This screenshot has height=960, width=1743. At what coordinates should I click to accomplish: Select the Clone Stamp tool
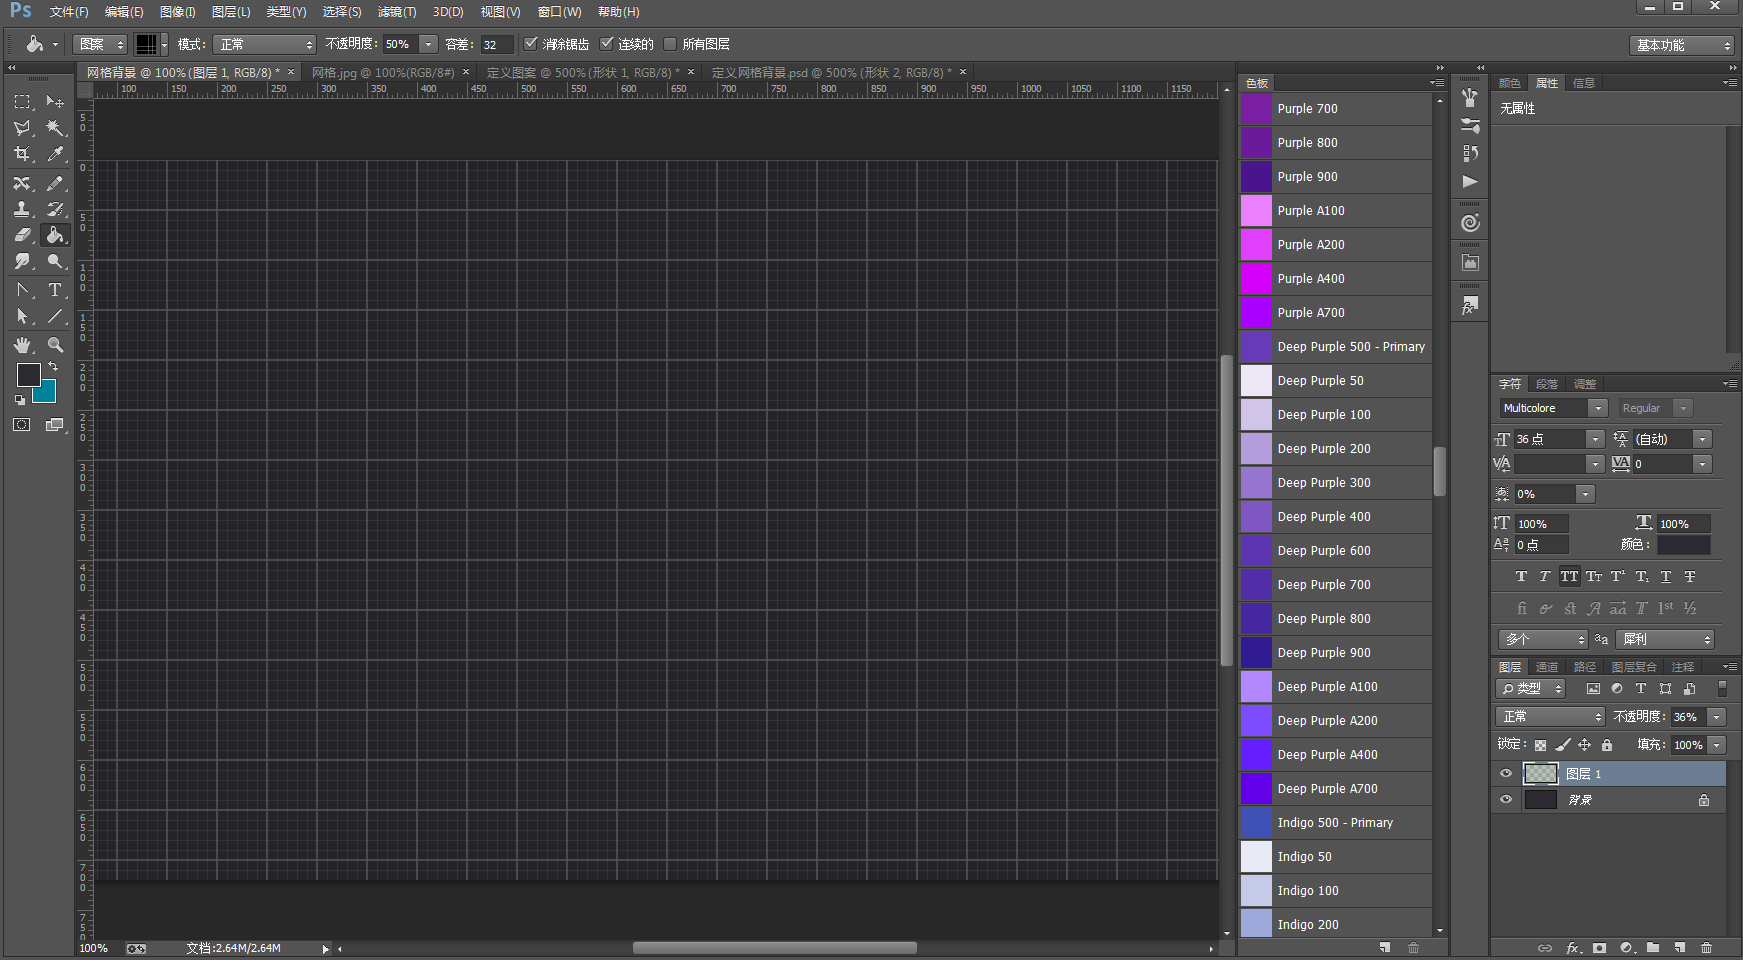(22, 209)
